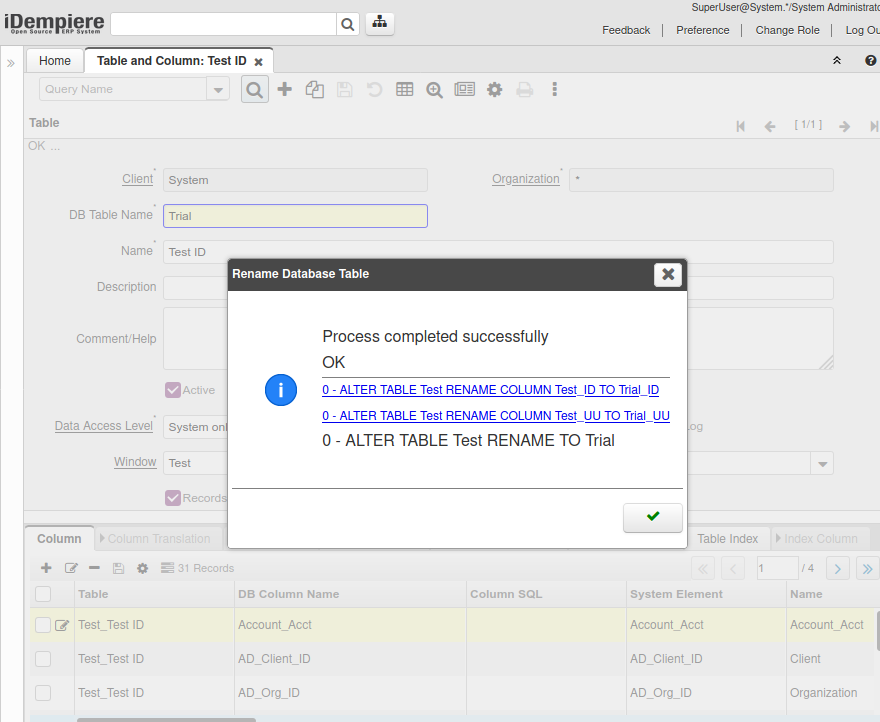
Task: Toggle the Active checkbox
Action: 173,390
